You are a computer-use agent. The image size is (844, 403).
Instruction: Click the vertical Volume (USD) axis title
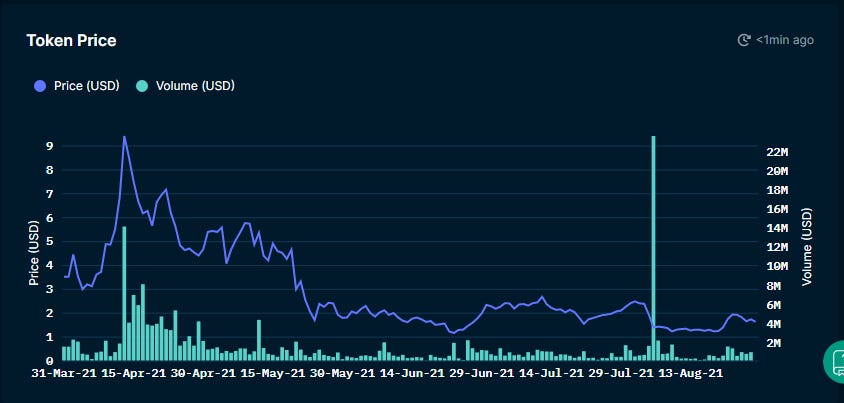pos(806,246)
